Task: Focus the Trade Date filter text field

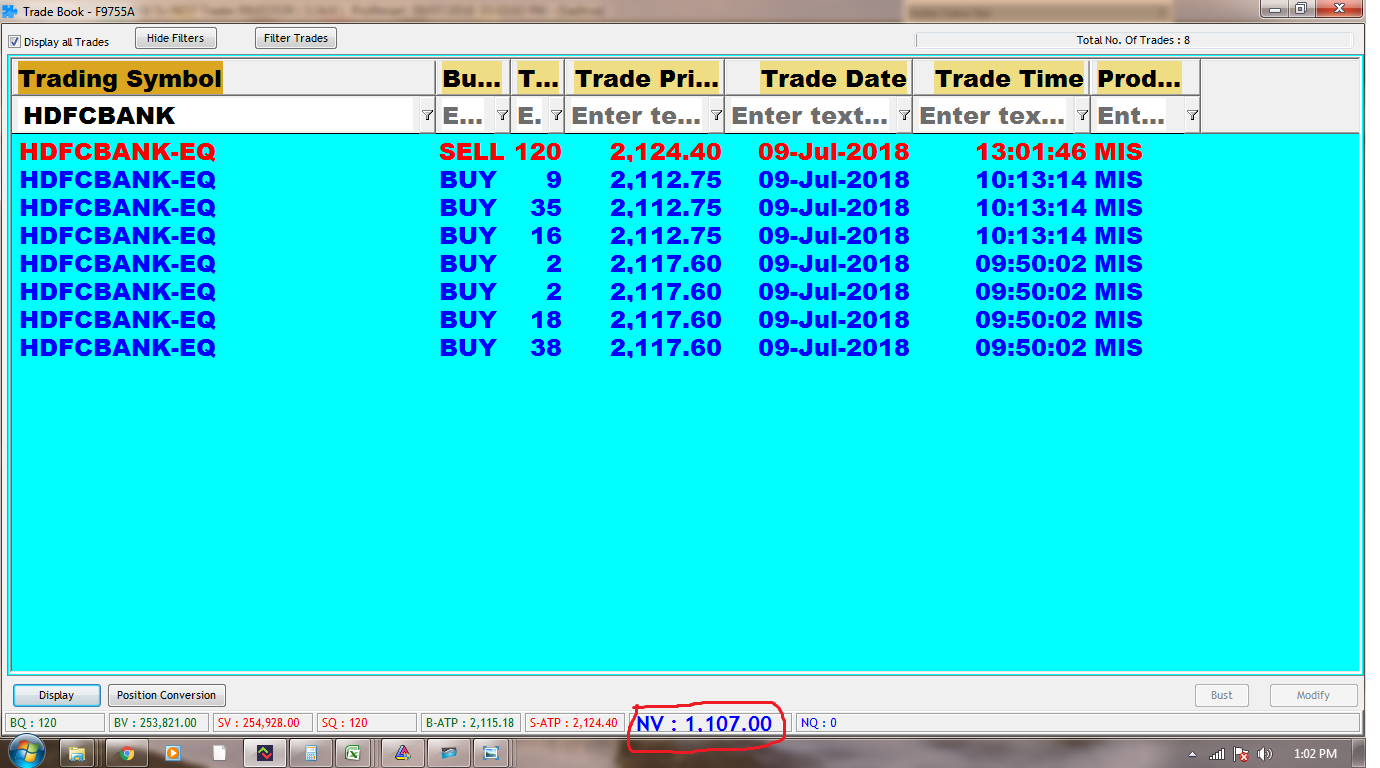Action: 810,116
